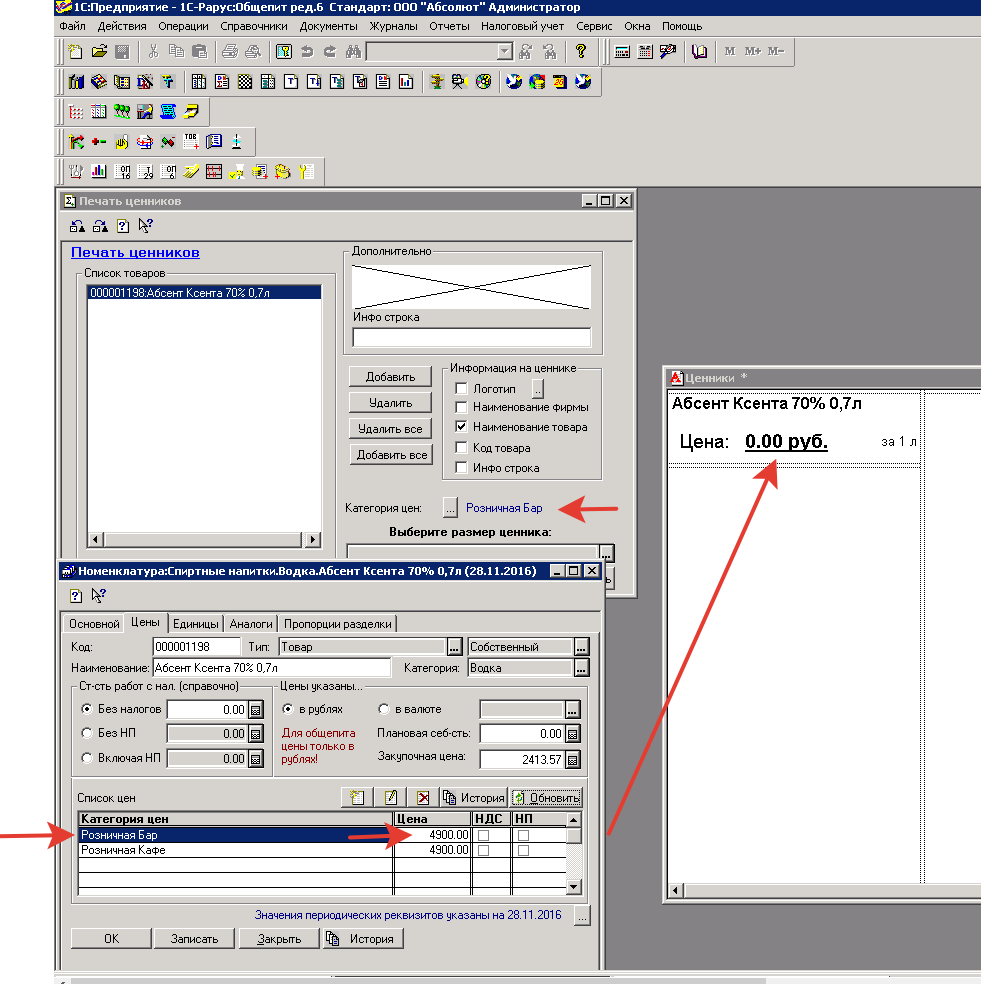Open Тип Товар selection ellipsis button
The width and height of the screenshot is (981, 984).
[455, 647]
